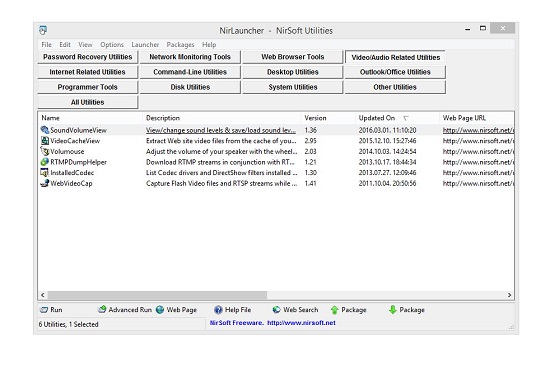
Task: Click the date 2014.10.03. 14:24:54
Action: pos(387,151)
